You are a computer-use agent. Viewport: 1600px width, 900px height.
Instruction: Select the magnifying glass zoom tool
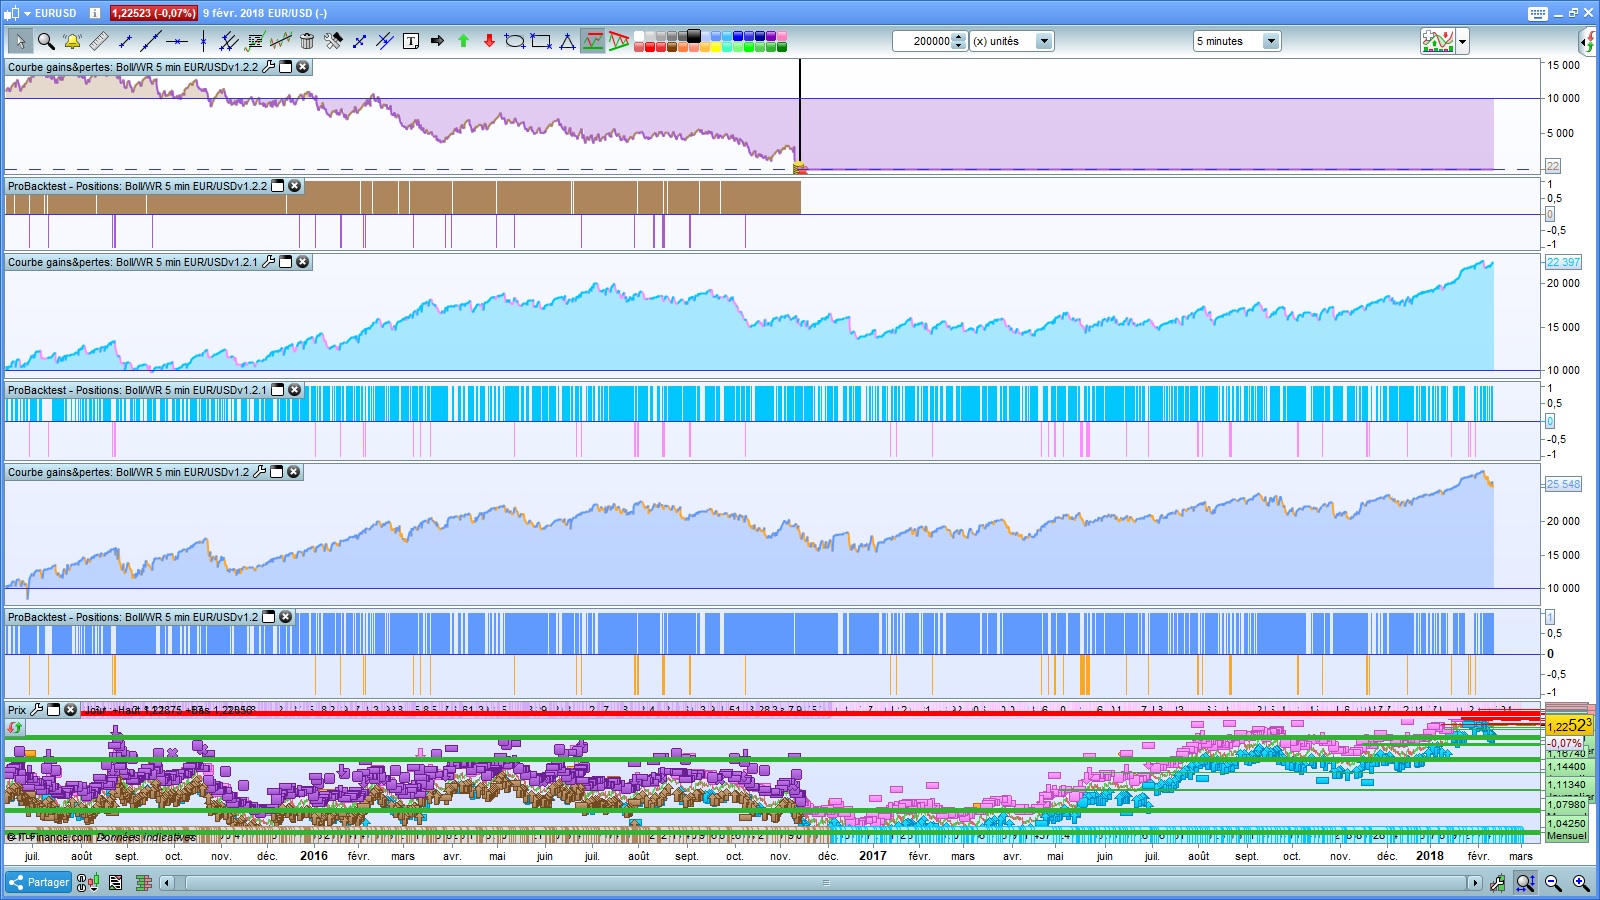[46, 41]
